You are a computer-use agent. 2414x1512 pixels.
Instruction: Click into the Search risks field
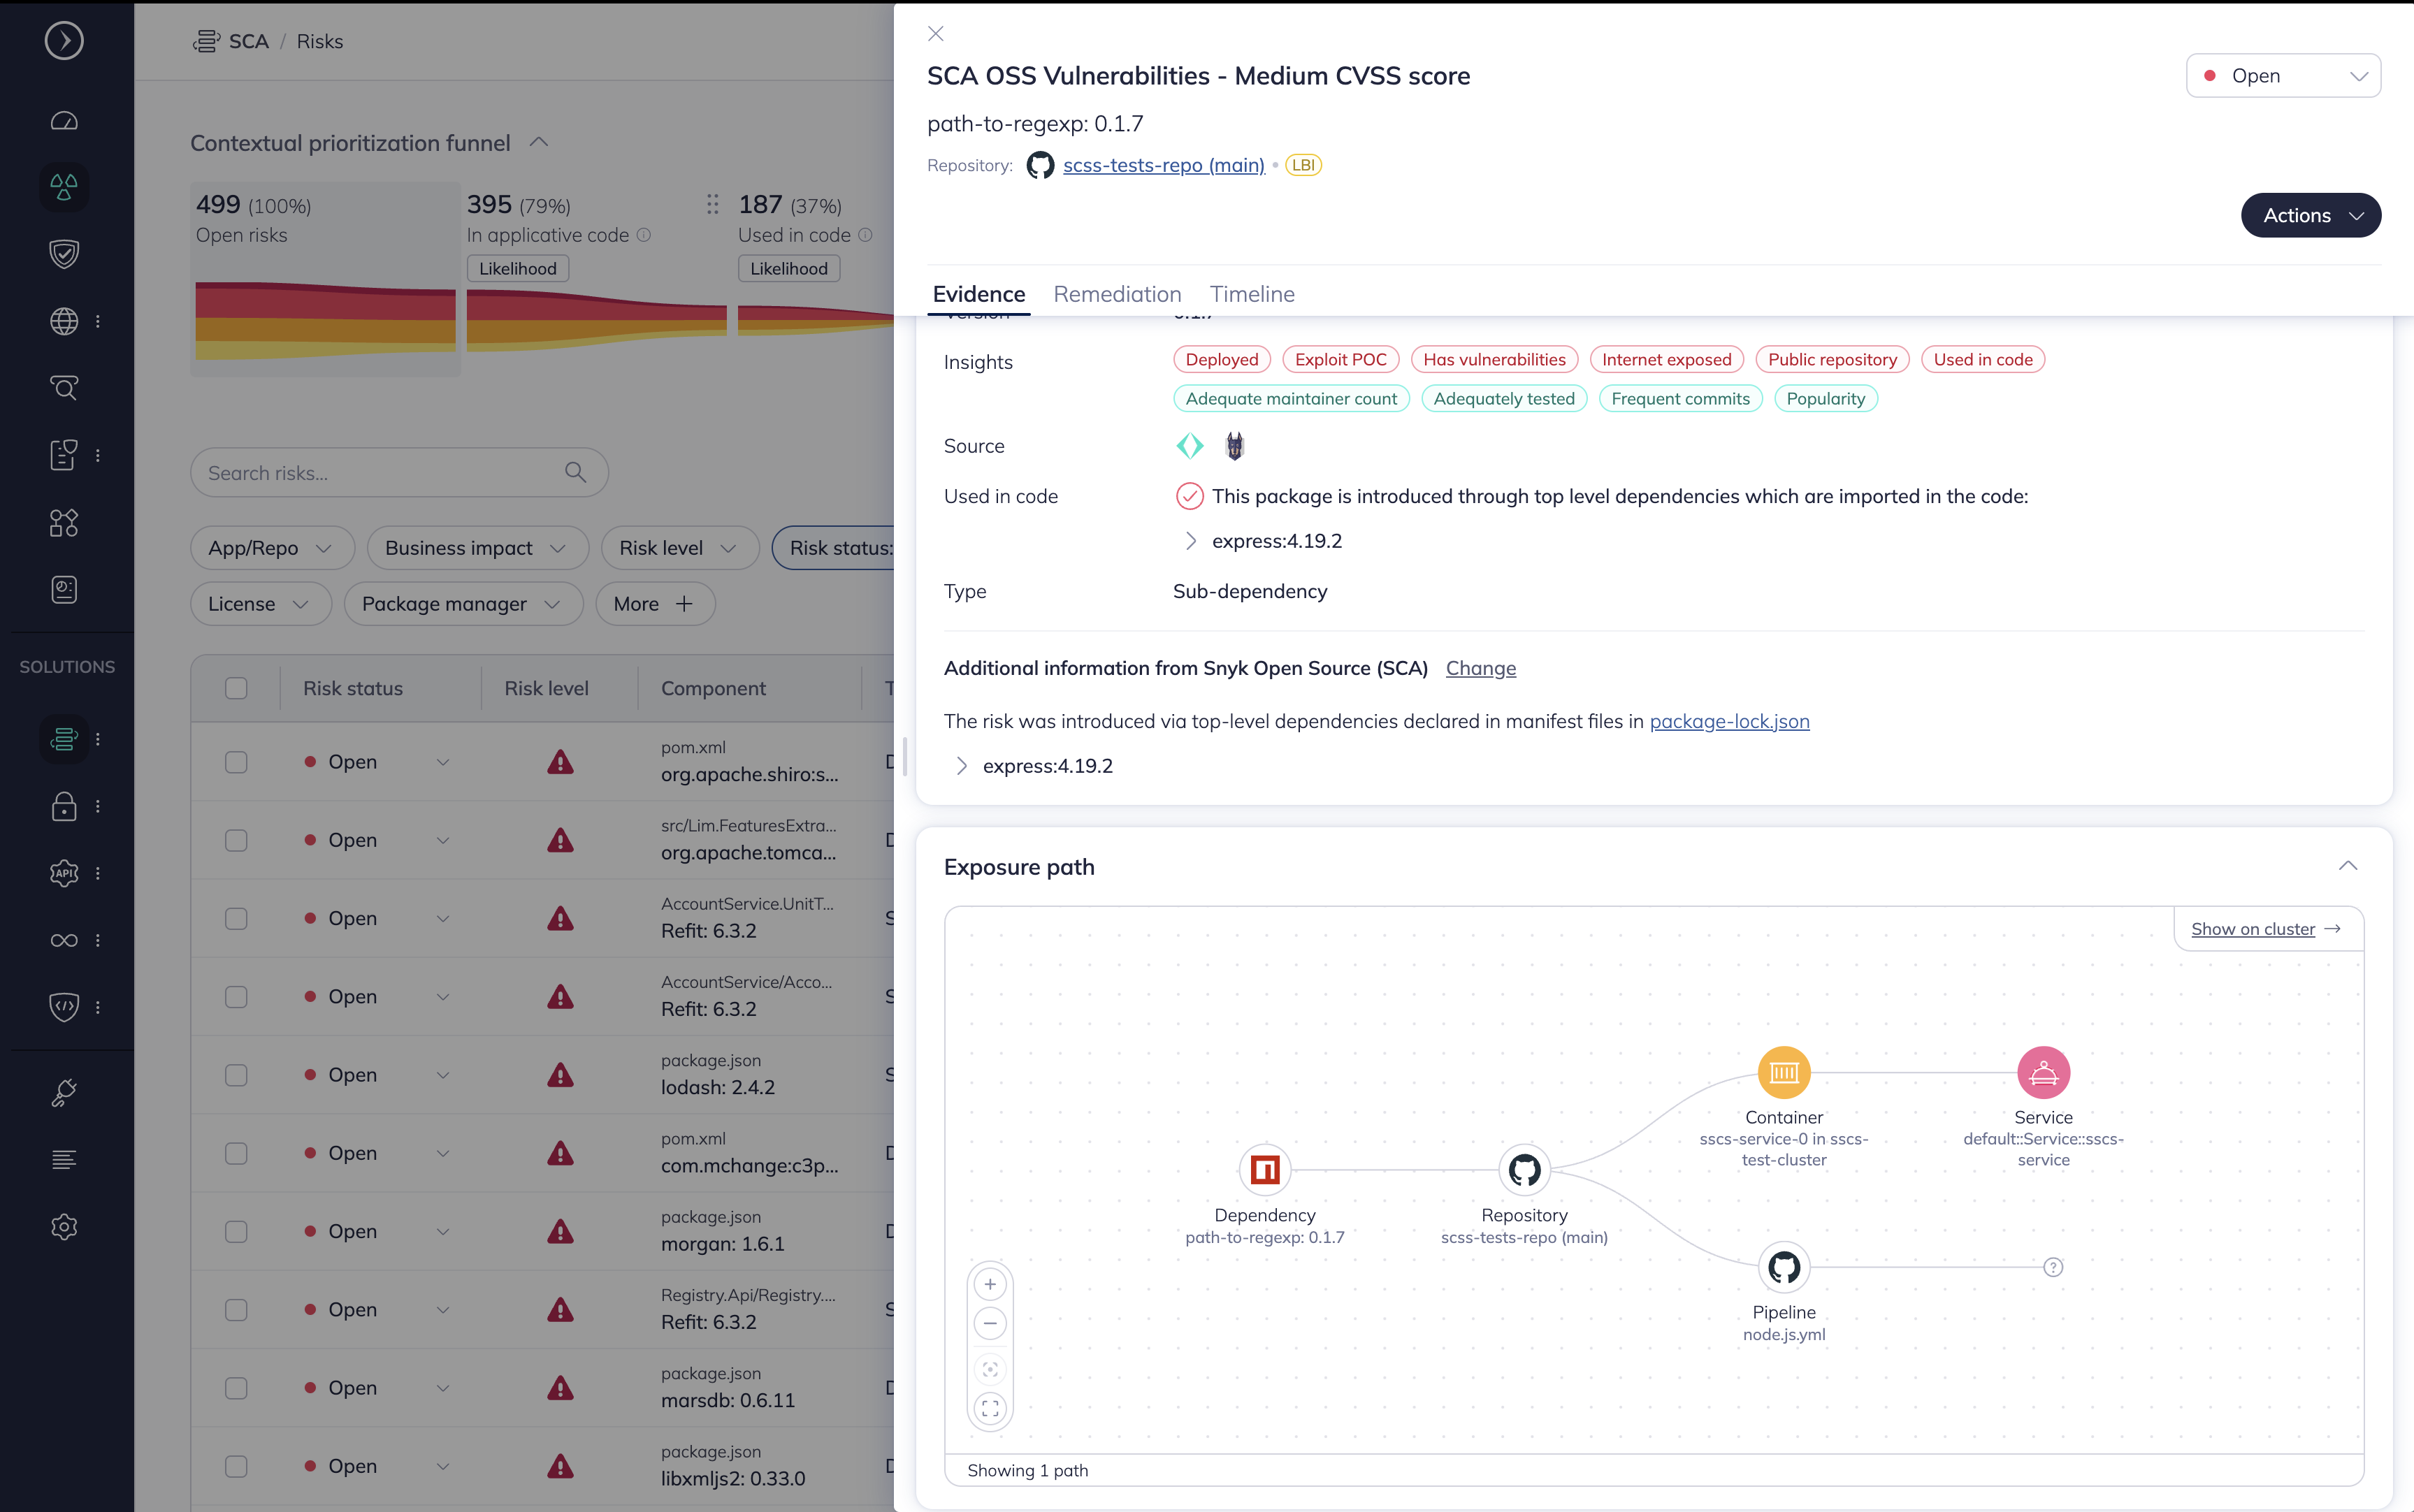[x=399, y=472]
